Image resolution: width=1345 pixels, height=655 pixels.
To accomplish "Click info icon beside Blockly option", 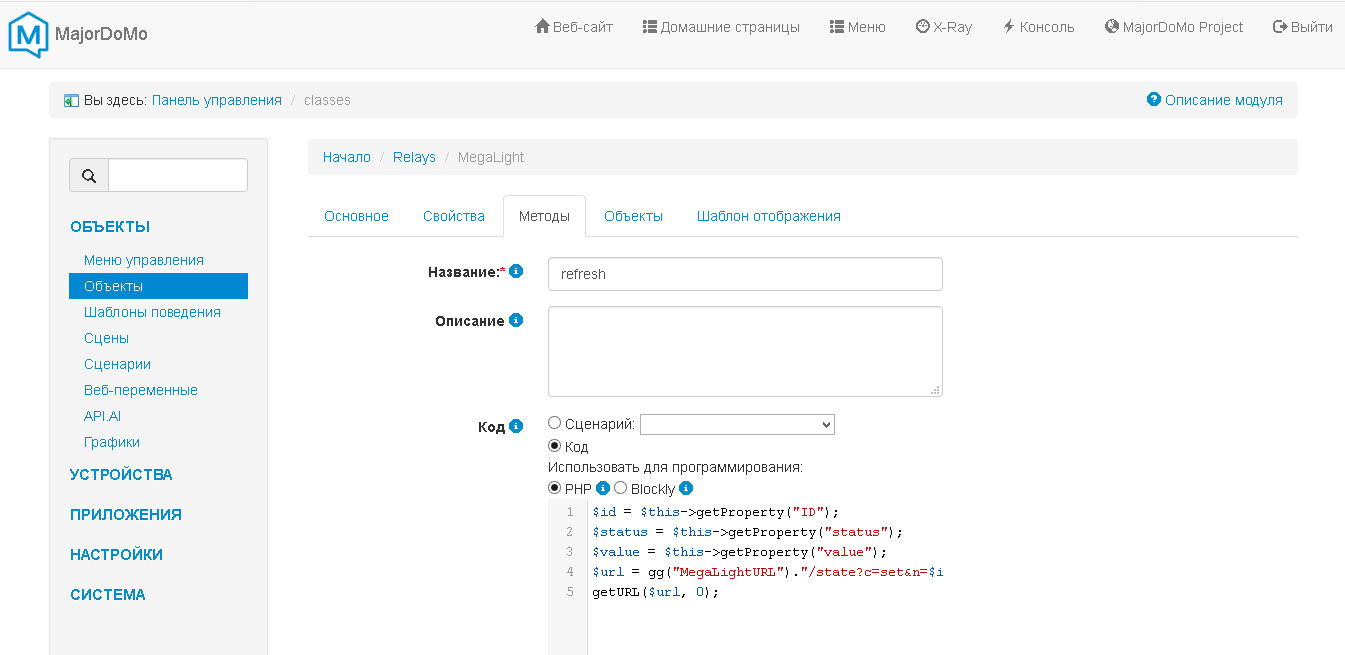I will (686, 489).
